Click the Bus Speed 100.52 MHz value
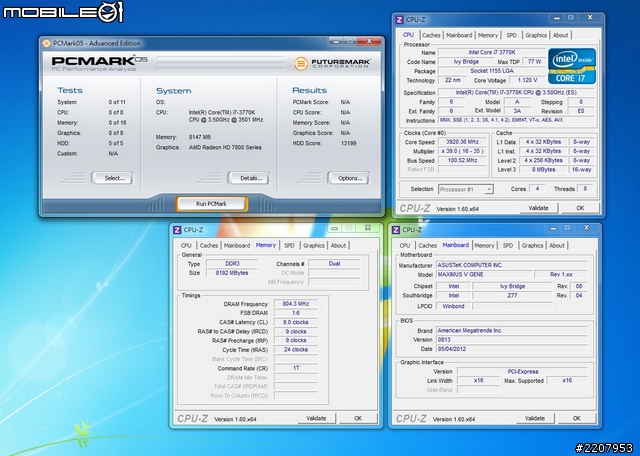 coord(462,160)
